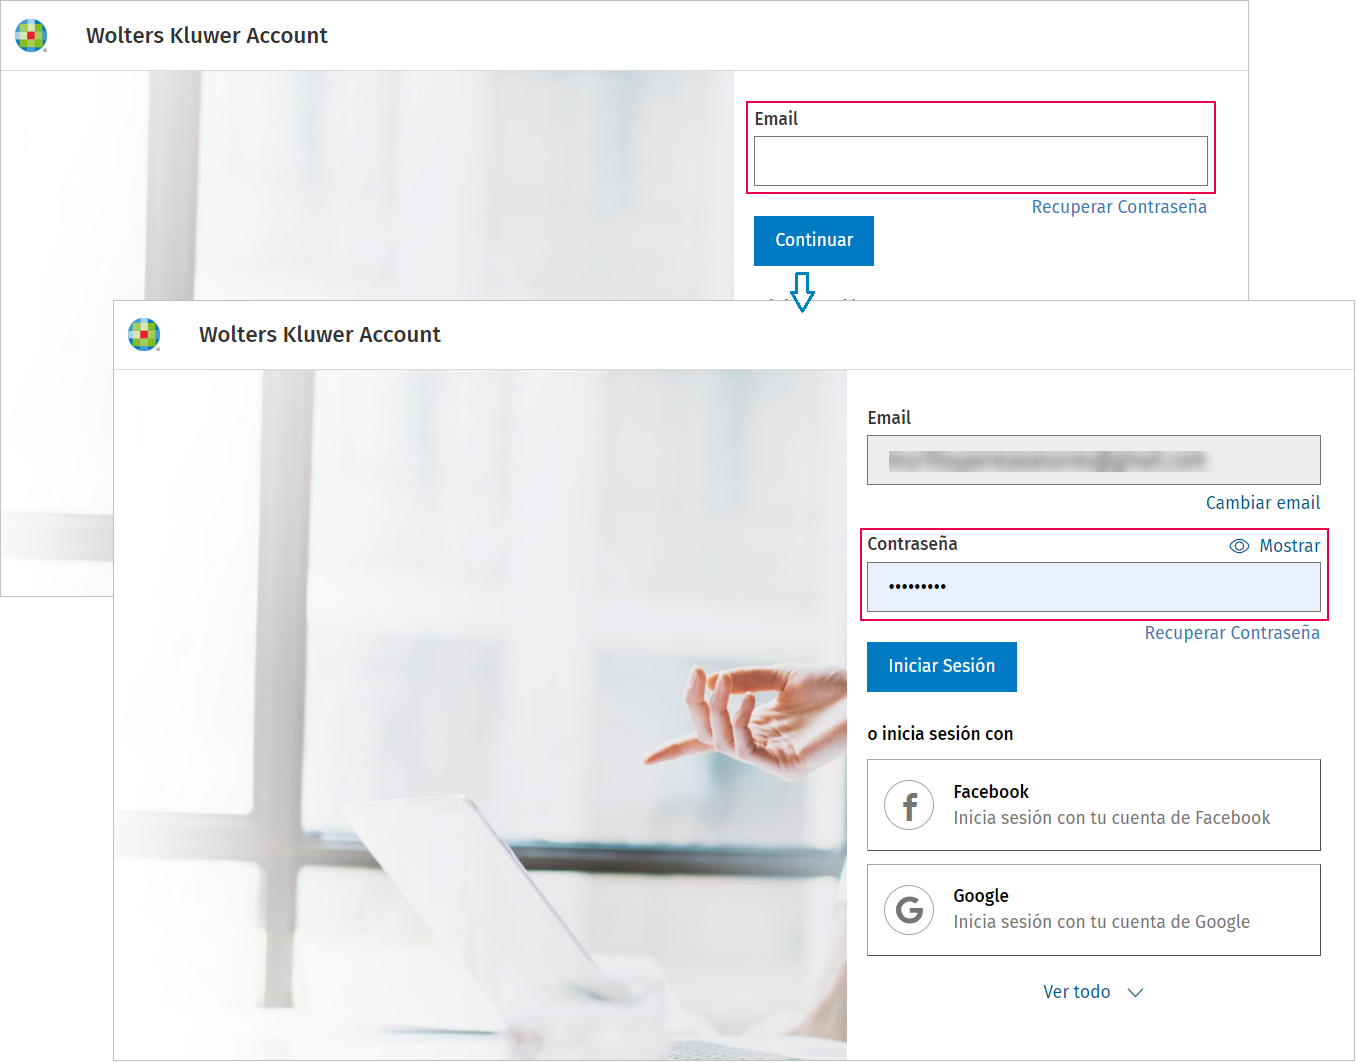
Task: Click the Contraseña field label
Action: 912,544
